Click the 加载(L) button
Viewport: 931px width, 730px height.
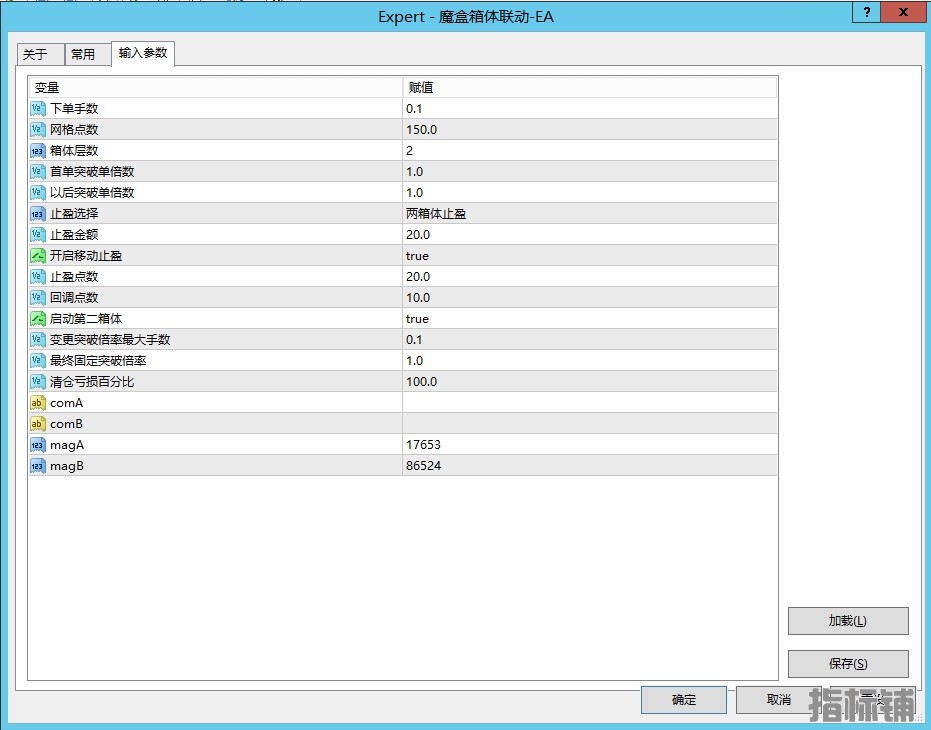[x=848, y=621]
